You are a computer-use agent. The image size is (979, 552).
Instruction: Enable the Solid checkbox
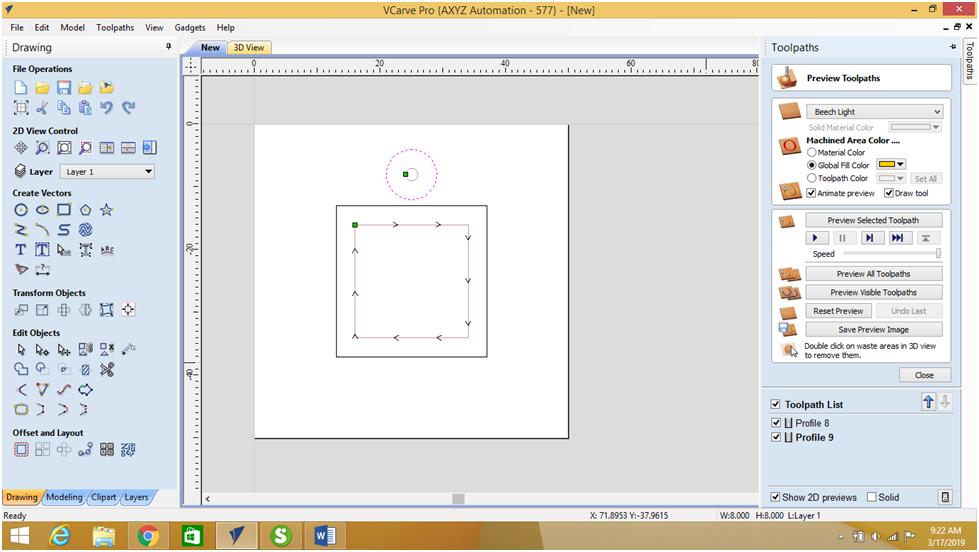[x=872, y=497]
